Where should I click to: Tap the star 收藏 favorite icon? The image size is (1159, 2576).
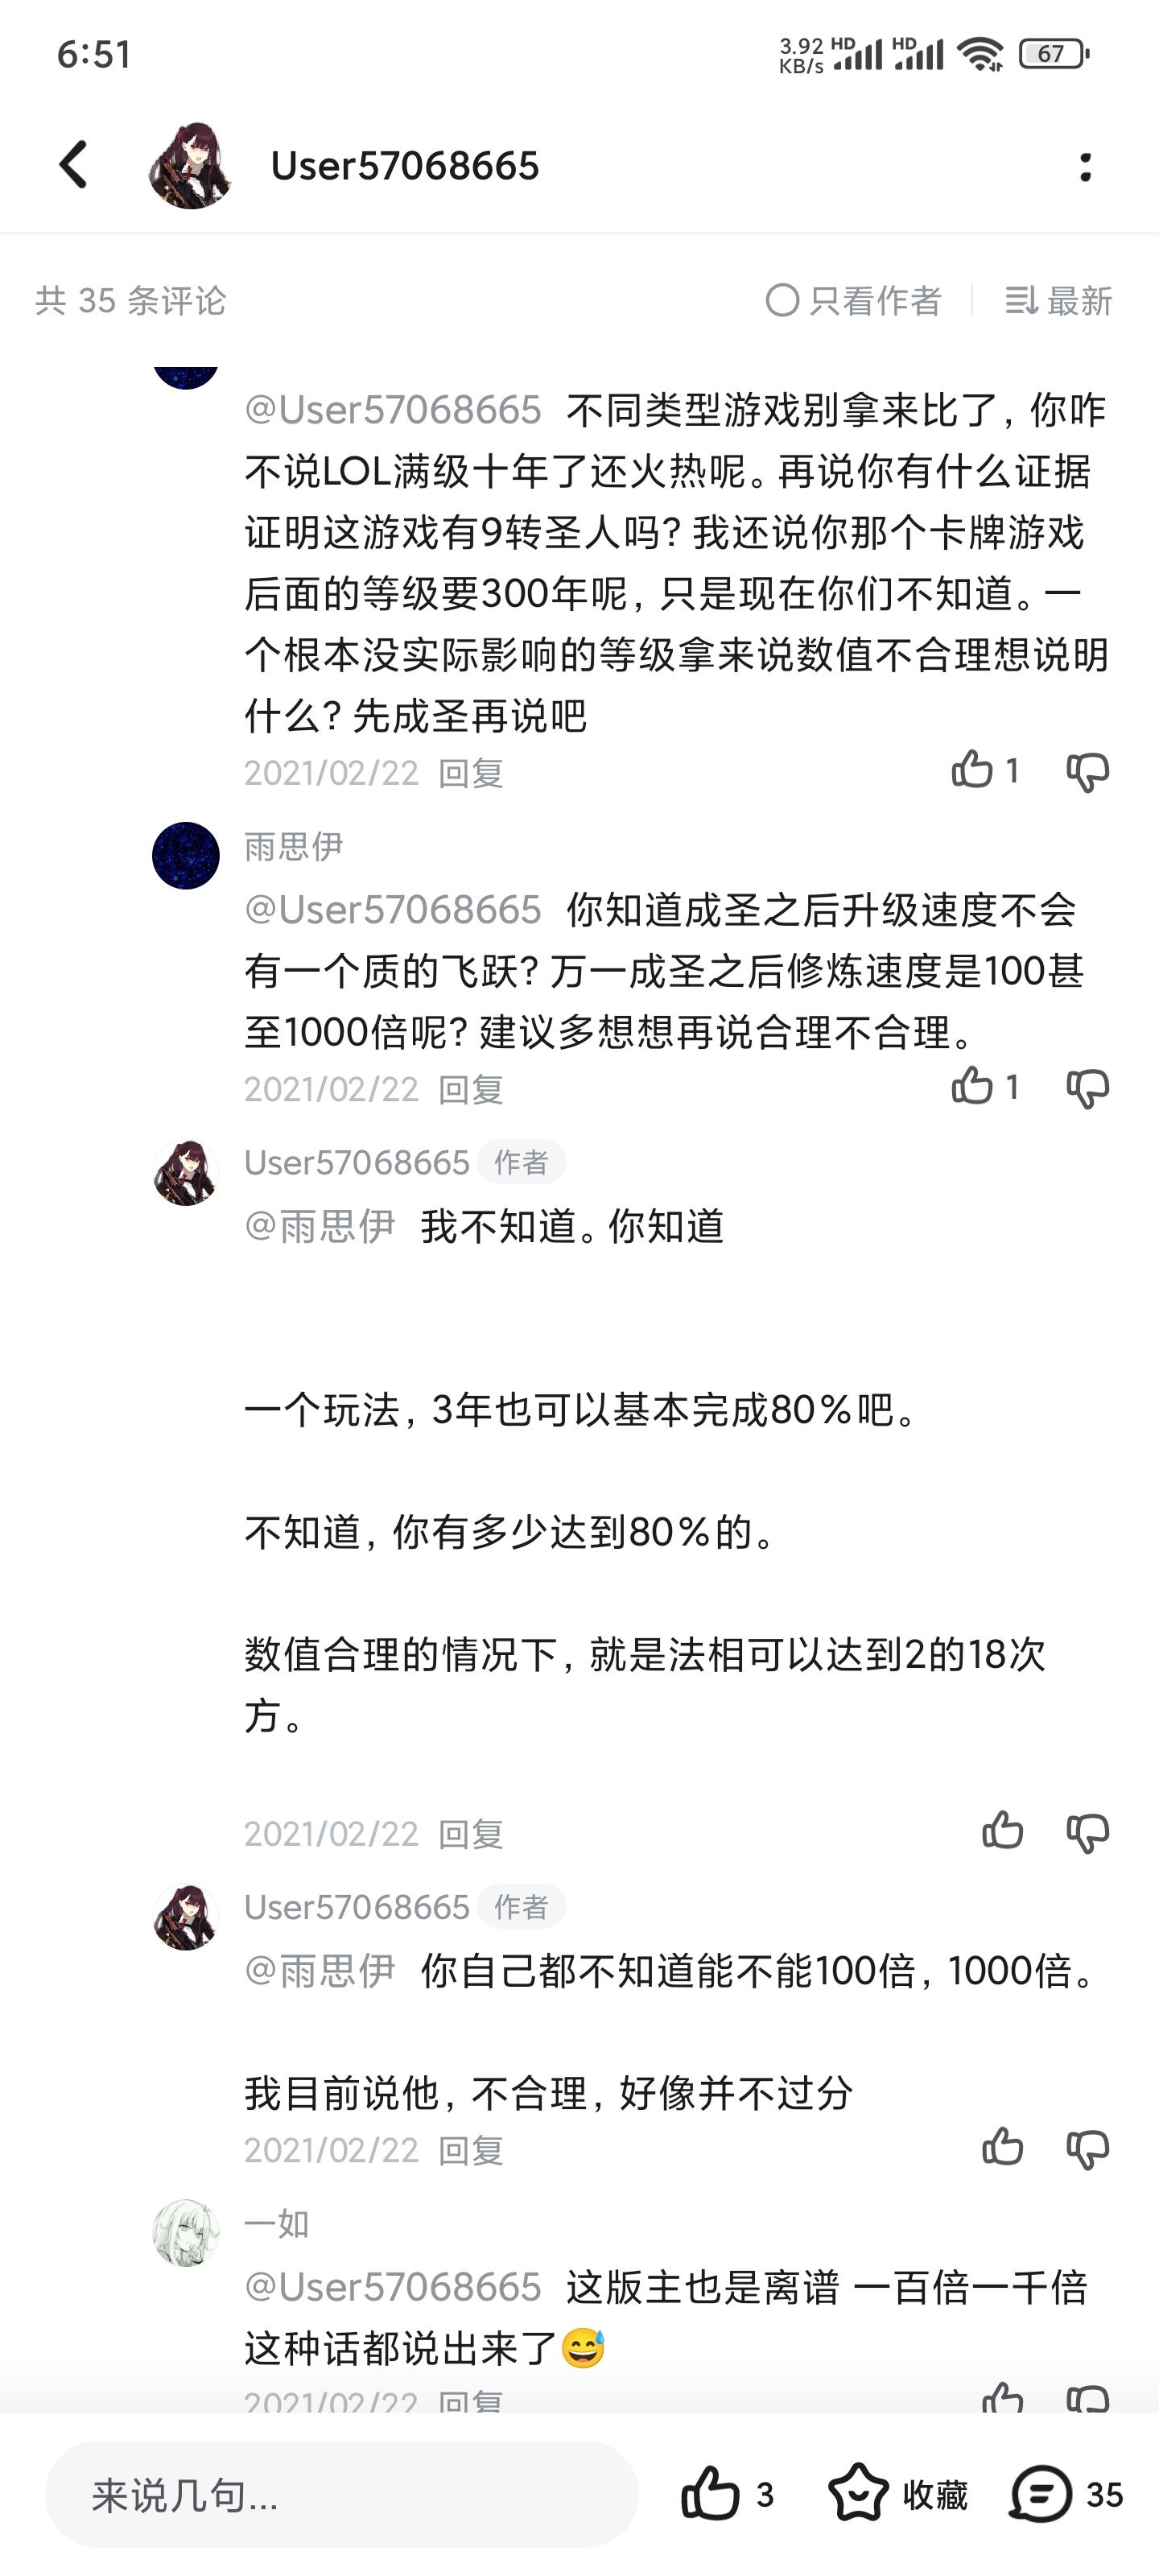click(x=858, y=2495)
